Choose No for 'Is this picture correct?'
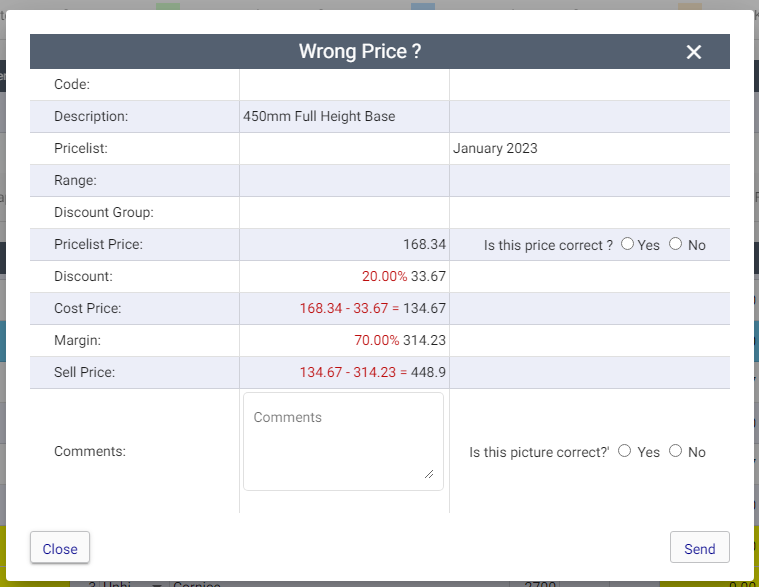This screenshot has height=587, width=759. (675, 451)
